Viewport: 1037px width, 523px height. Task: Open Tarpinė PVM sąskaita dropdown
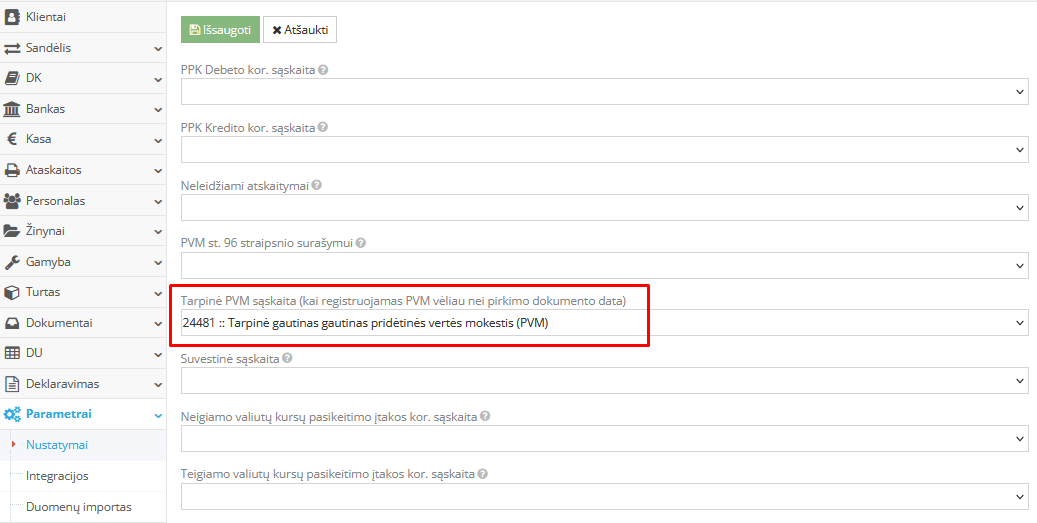(x=604, y=323)
